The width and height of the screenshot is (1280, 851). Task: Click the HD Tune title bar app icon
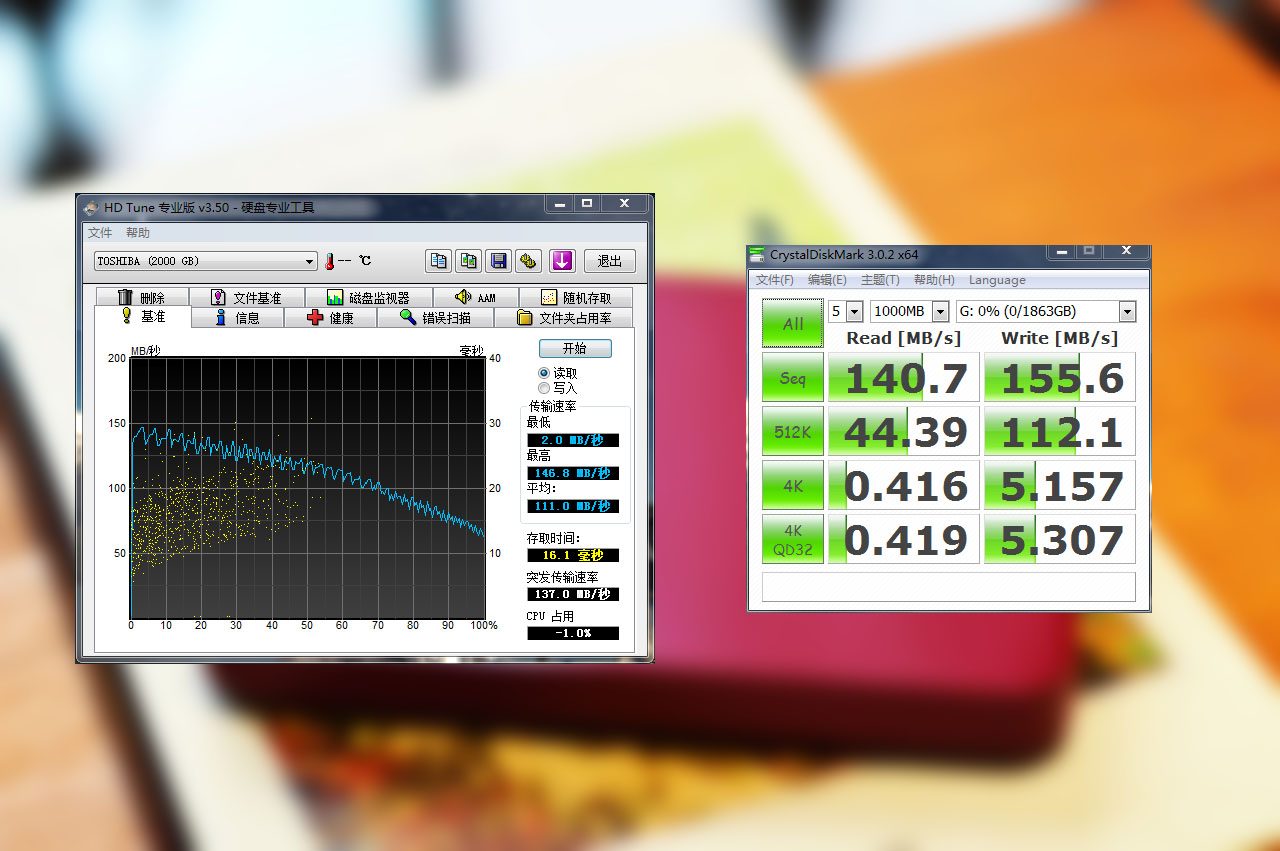[91, 208]
